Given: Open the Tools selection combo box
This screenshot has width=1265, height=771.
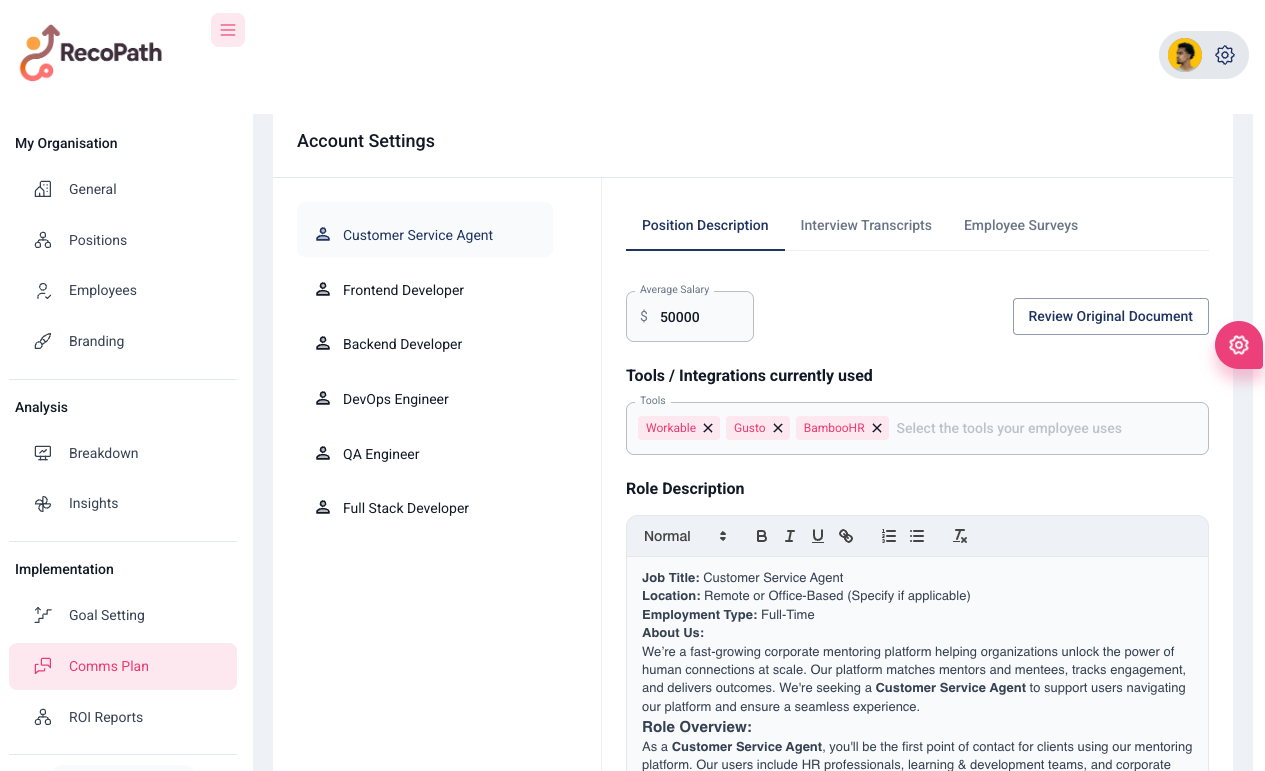Looking at the screenshot, I should [1040, 428].
